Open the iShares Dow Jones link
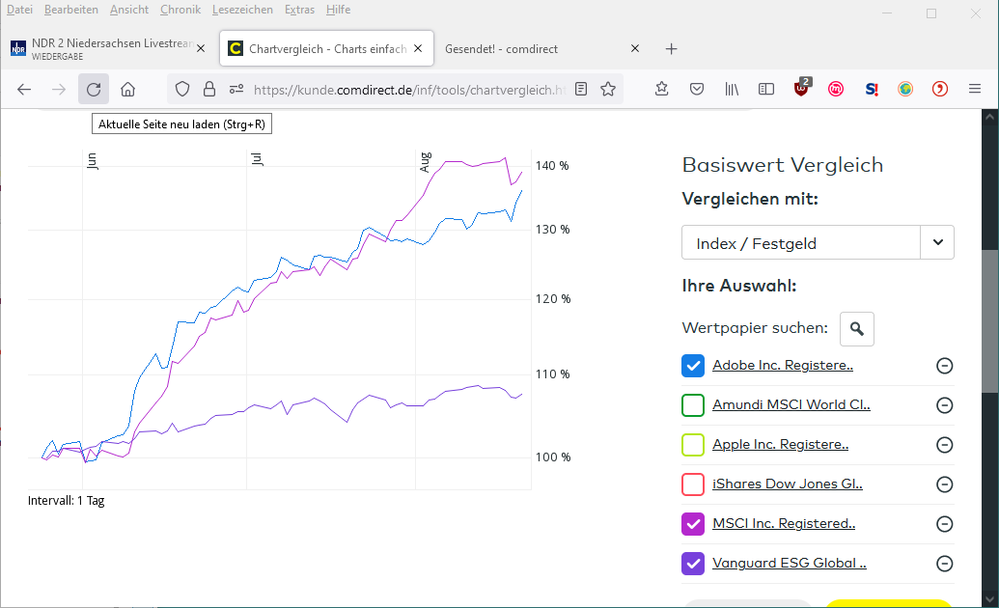999x608 pixels. point(787,484)
